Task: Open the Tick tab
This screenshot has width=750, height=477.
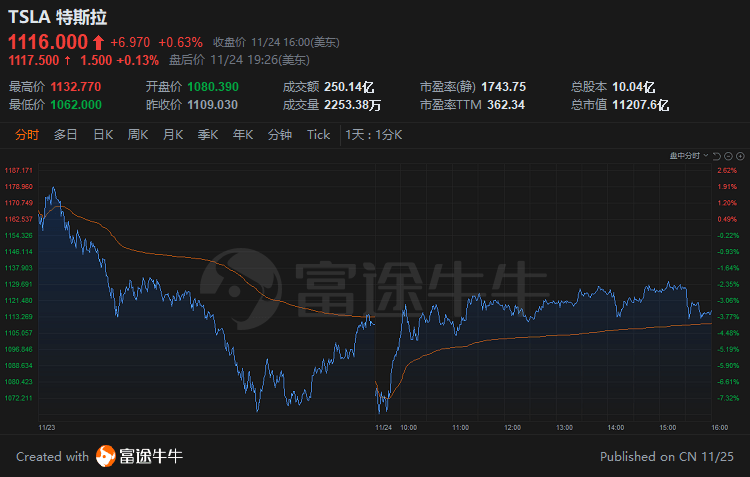Action: click(319, 135)
